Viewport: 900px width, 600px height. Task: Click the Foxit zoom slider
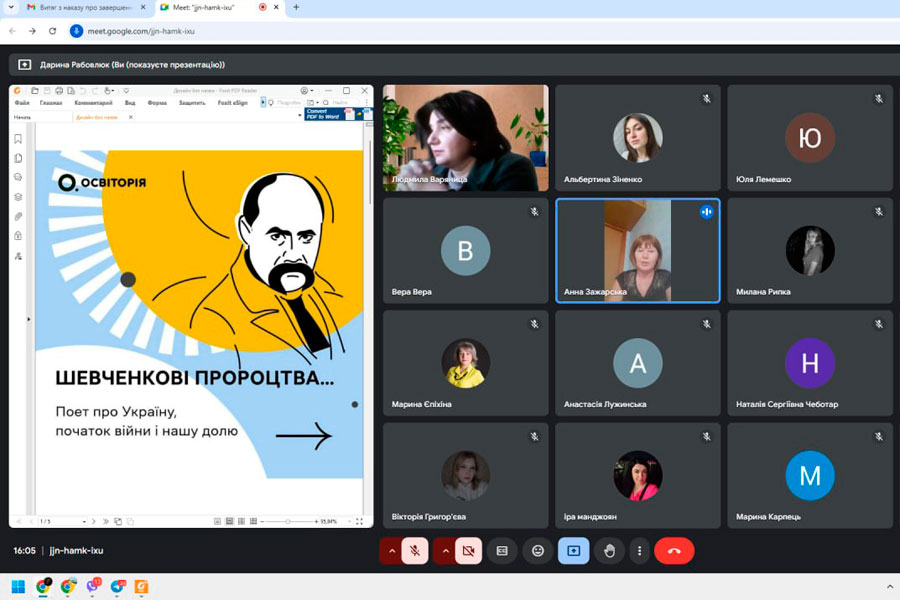coord(290,521)
